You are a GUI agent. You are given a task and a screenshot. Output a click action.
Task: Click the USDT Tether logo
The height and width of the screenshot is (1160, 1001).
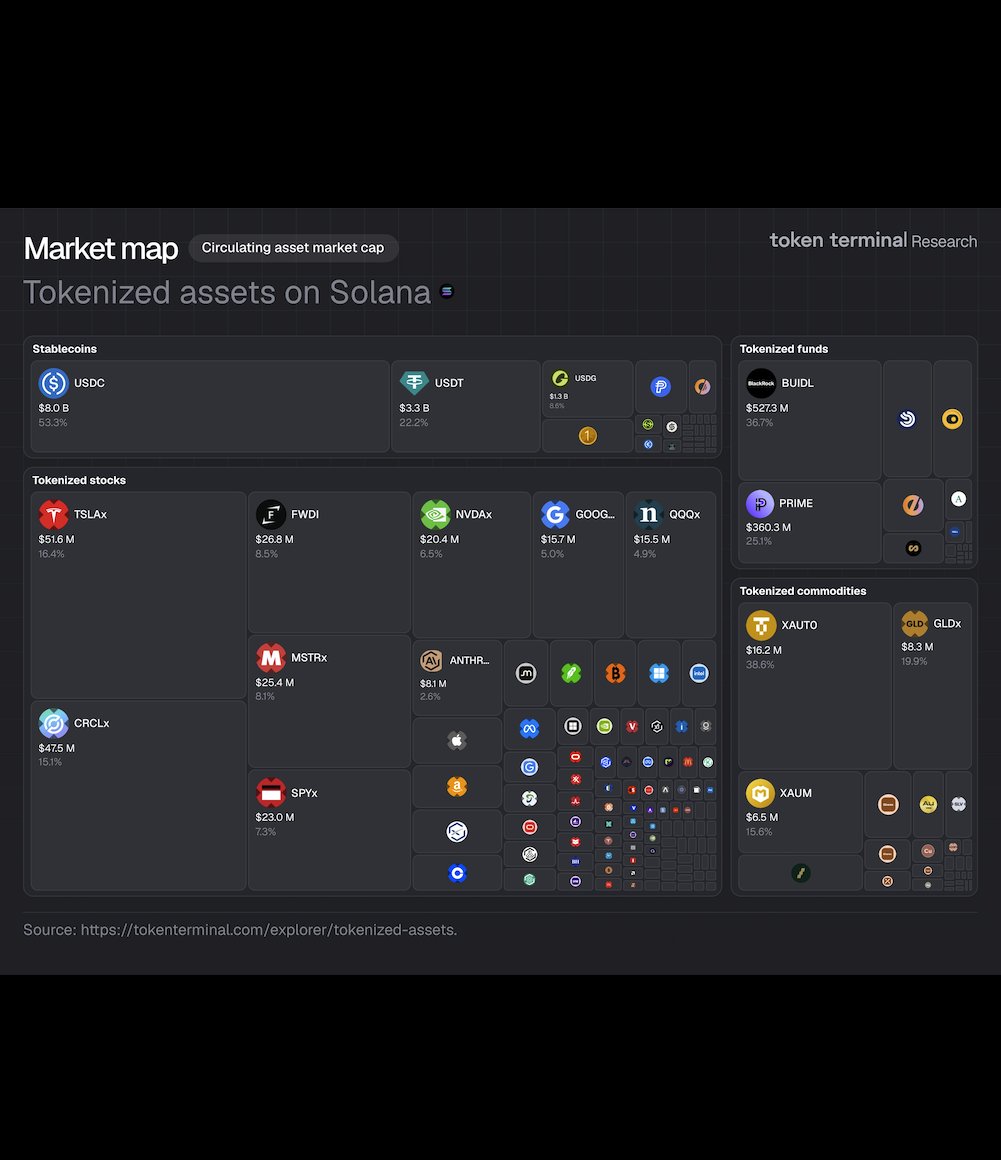point(414,382)
